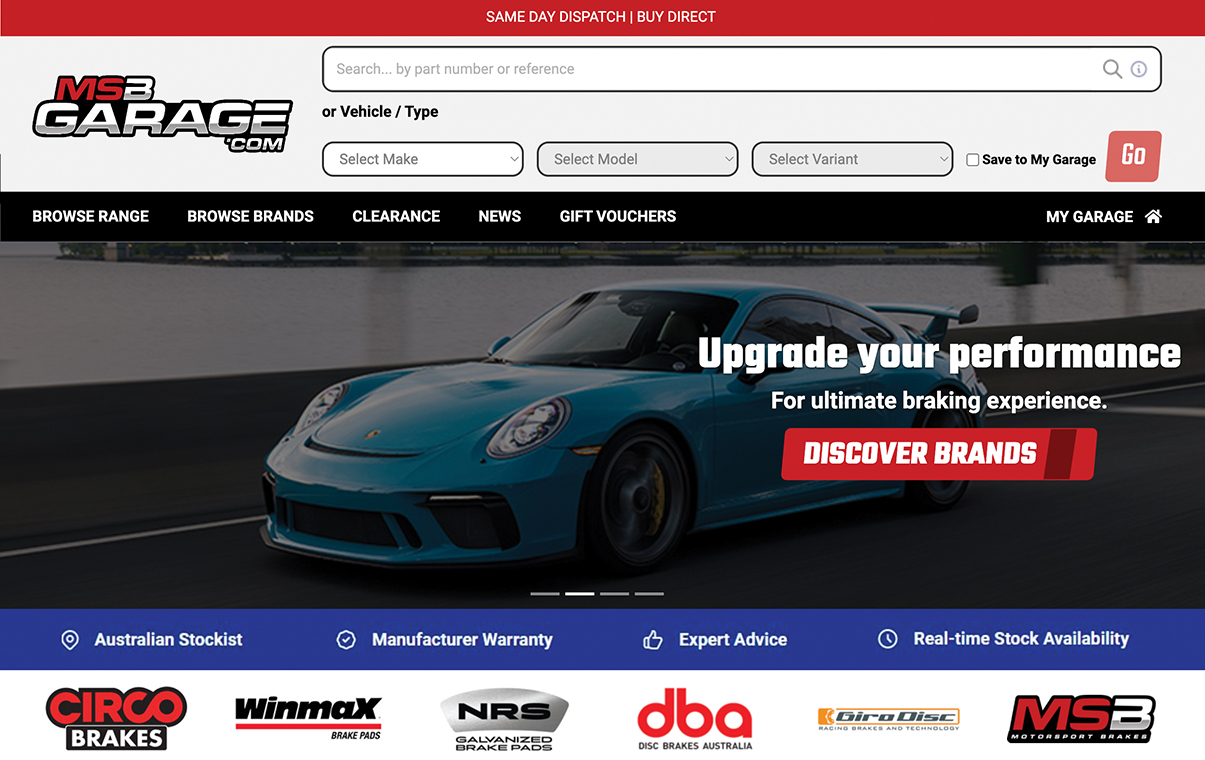
Task: Click the Manufacturer Warranty checkmark icon
Action: point(346,640)
